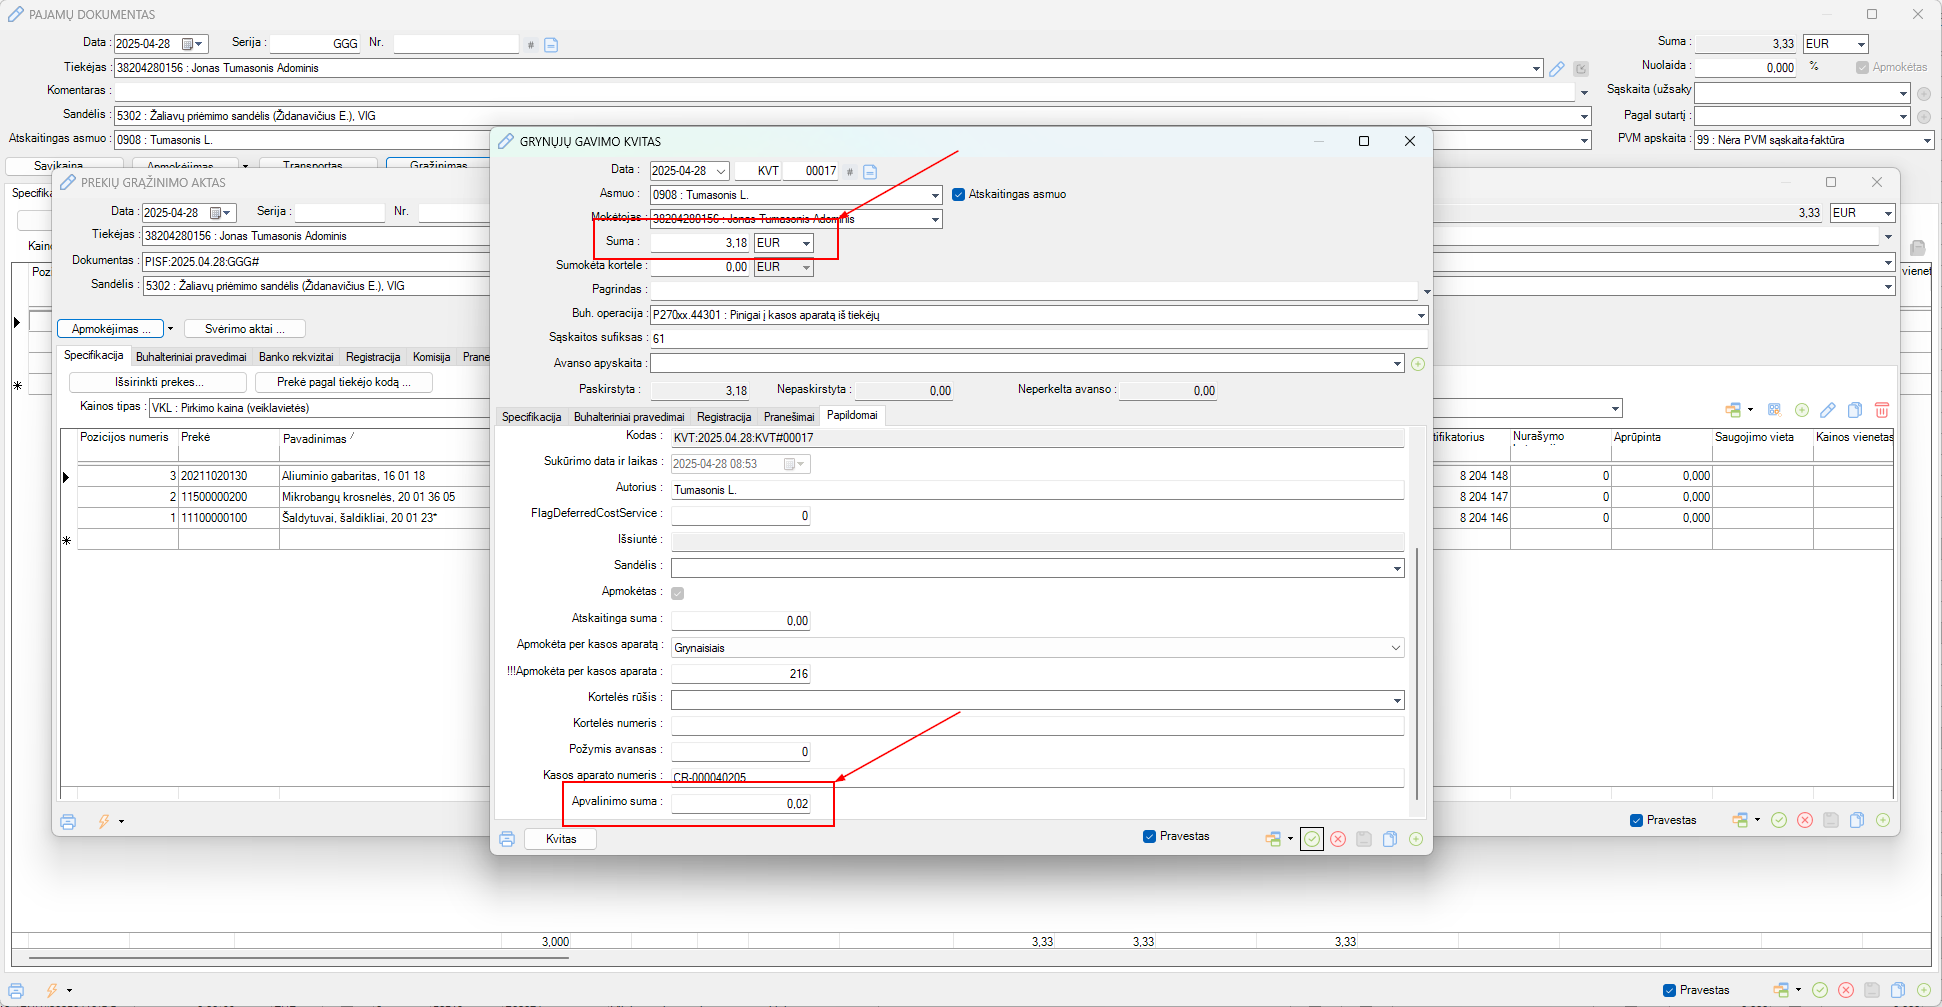Click the blue pencil edit icon above grid

pyautogui.click(x=1828, y=410)
